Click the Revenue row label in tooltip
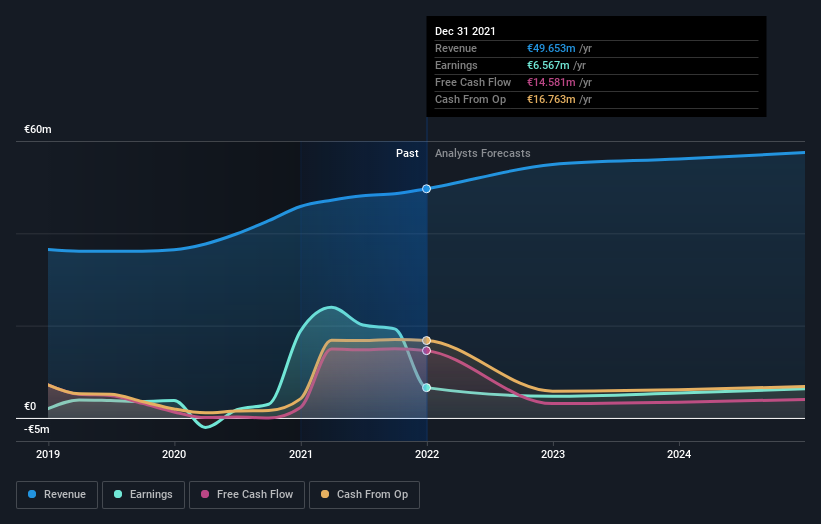Screen dimensions: 821x524 pyautogui.click(x=456, y=48)
